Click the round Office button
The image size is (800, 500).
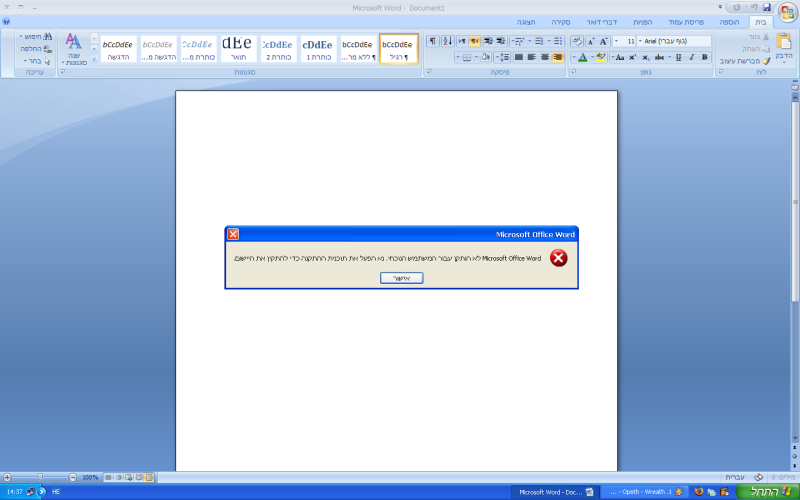pyautogui.click(x=787, y=11)
